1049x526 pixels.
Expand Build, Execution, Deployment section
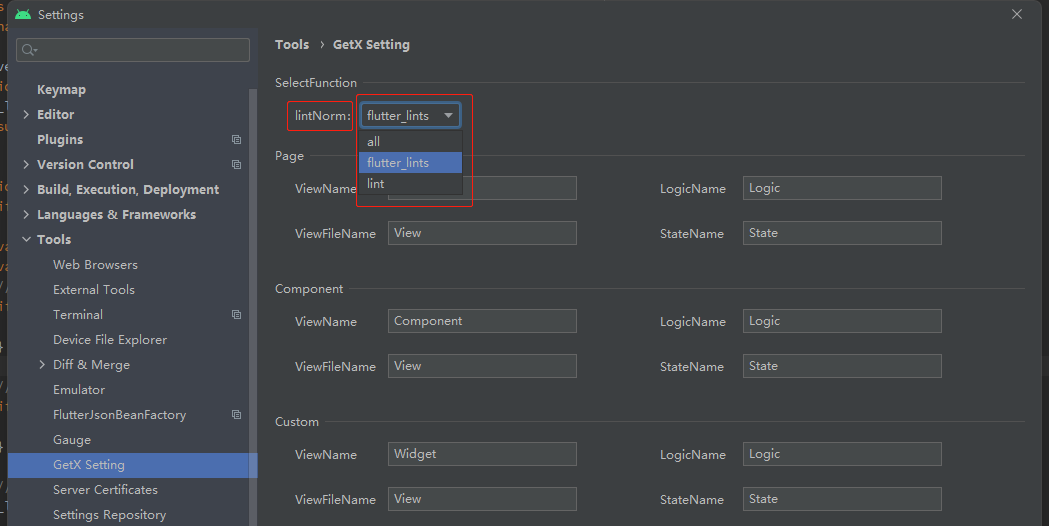(26, 190)
